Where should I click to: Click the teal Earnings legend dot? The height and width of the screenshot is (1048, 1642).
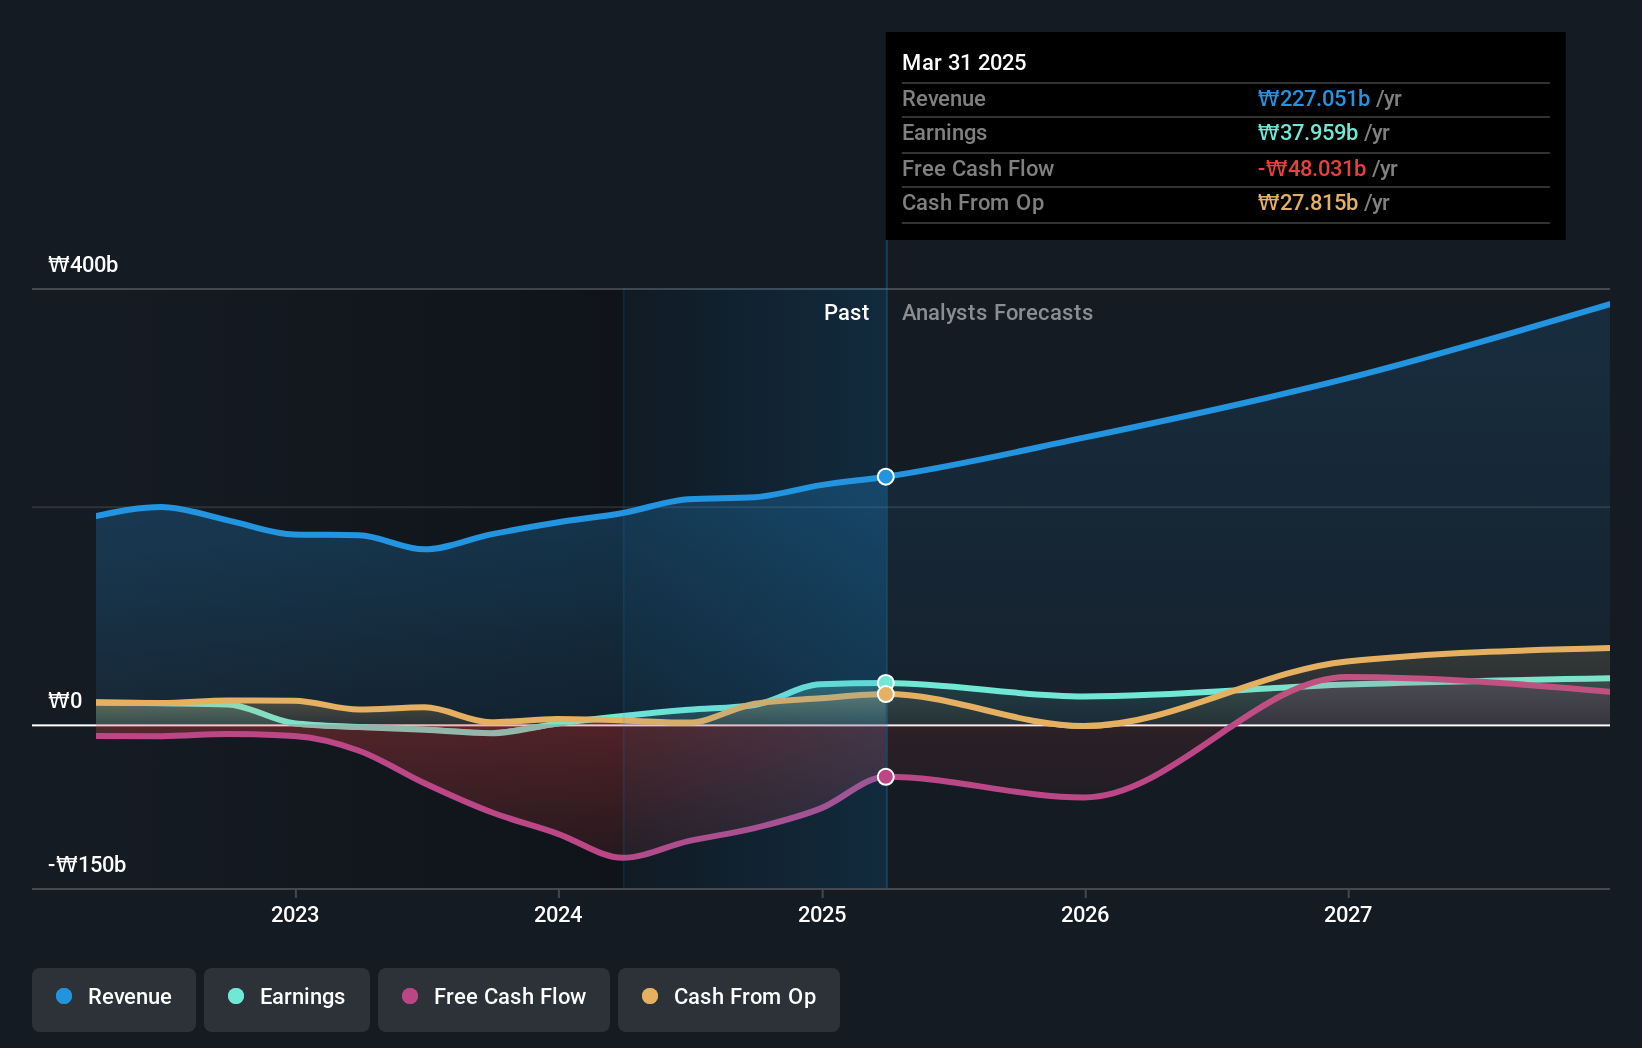tap(236, 997)
